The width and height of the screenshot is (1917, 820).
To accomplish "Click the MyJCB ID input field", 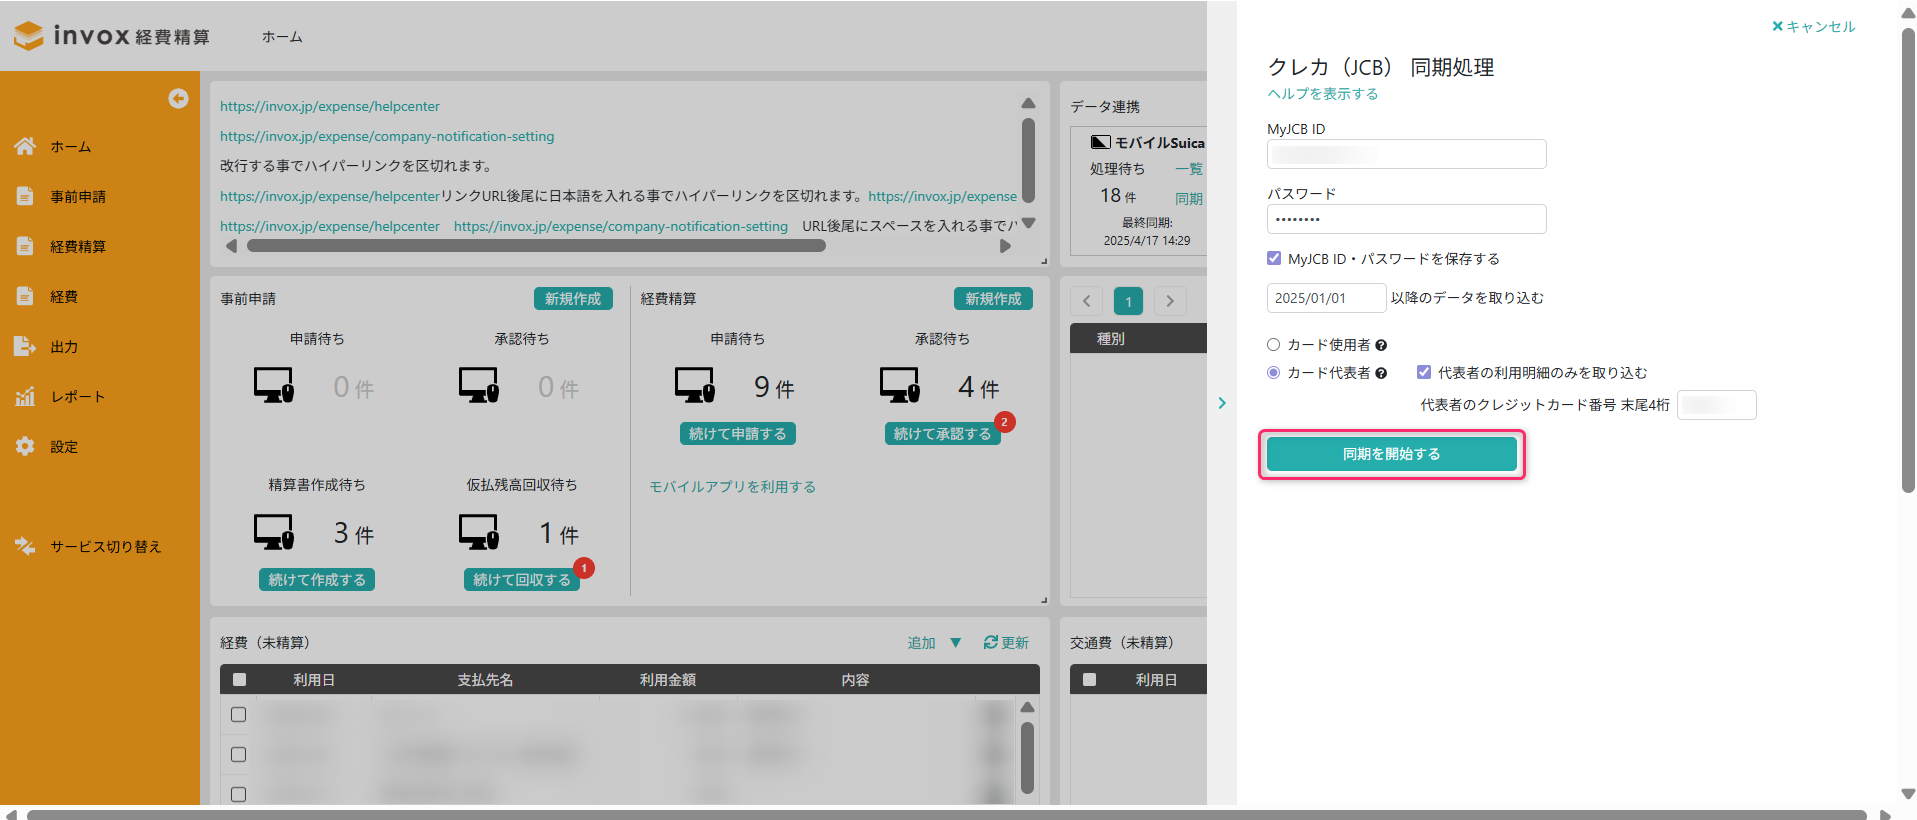I will point(1406,154).
